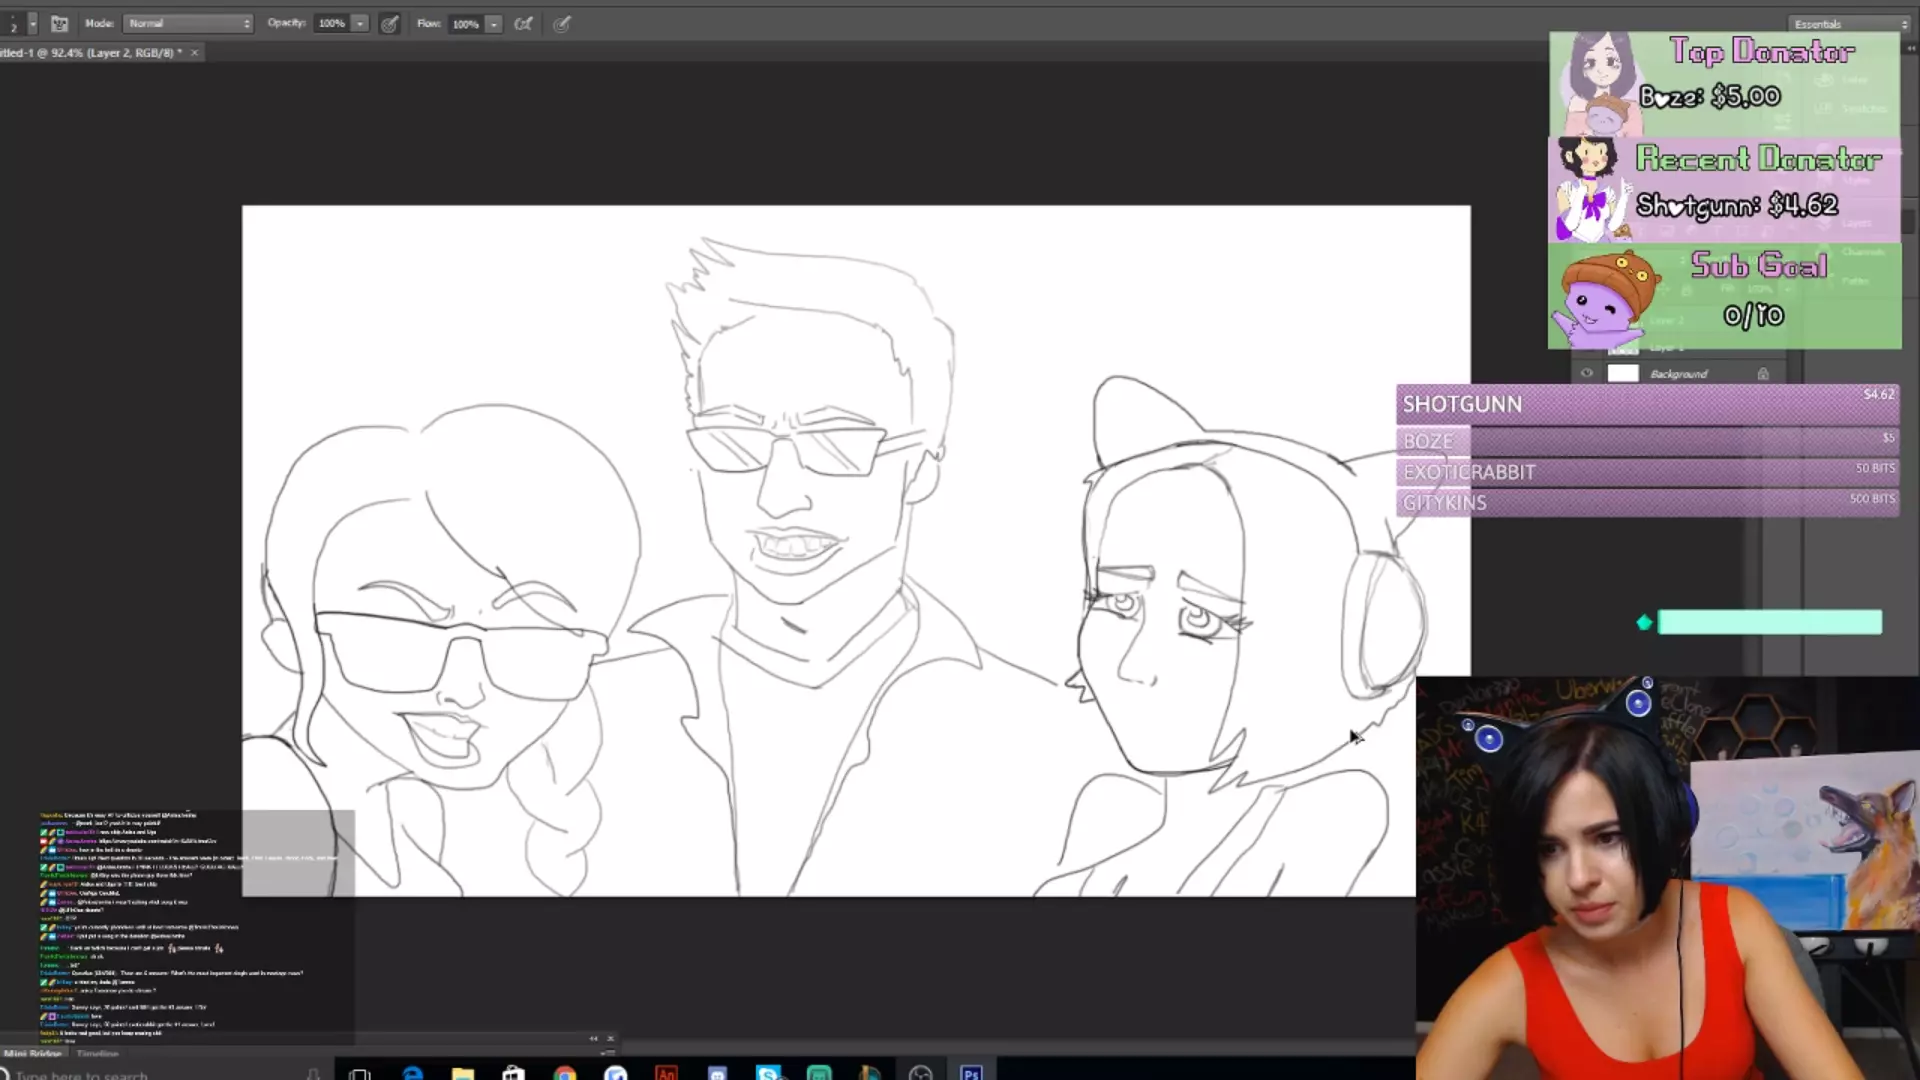Screen dimensions: 1920x1080
Task: Switch to Photoshop from the taskbar
Action: (971, 1074)
